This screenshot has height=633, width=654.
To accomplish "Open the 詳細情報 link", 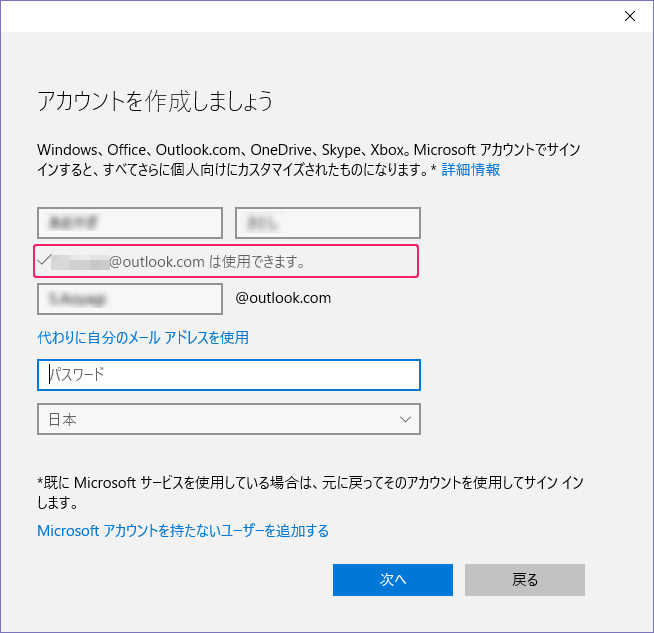I will (x=470, y=170).
